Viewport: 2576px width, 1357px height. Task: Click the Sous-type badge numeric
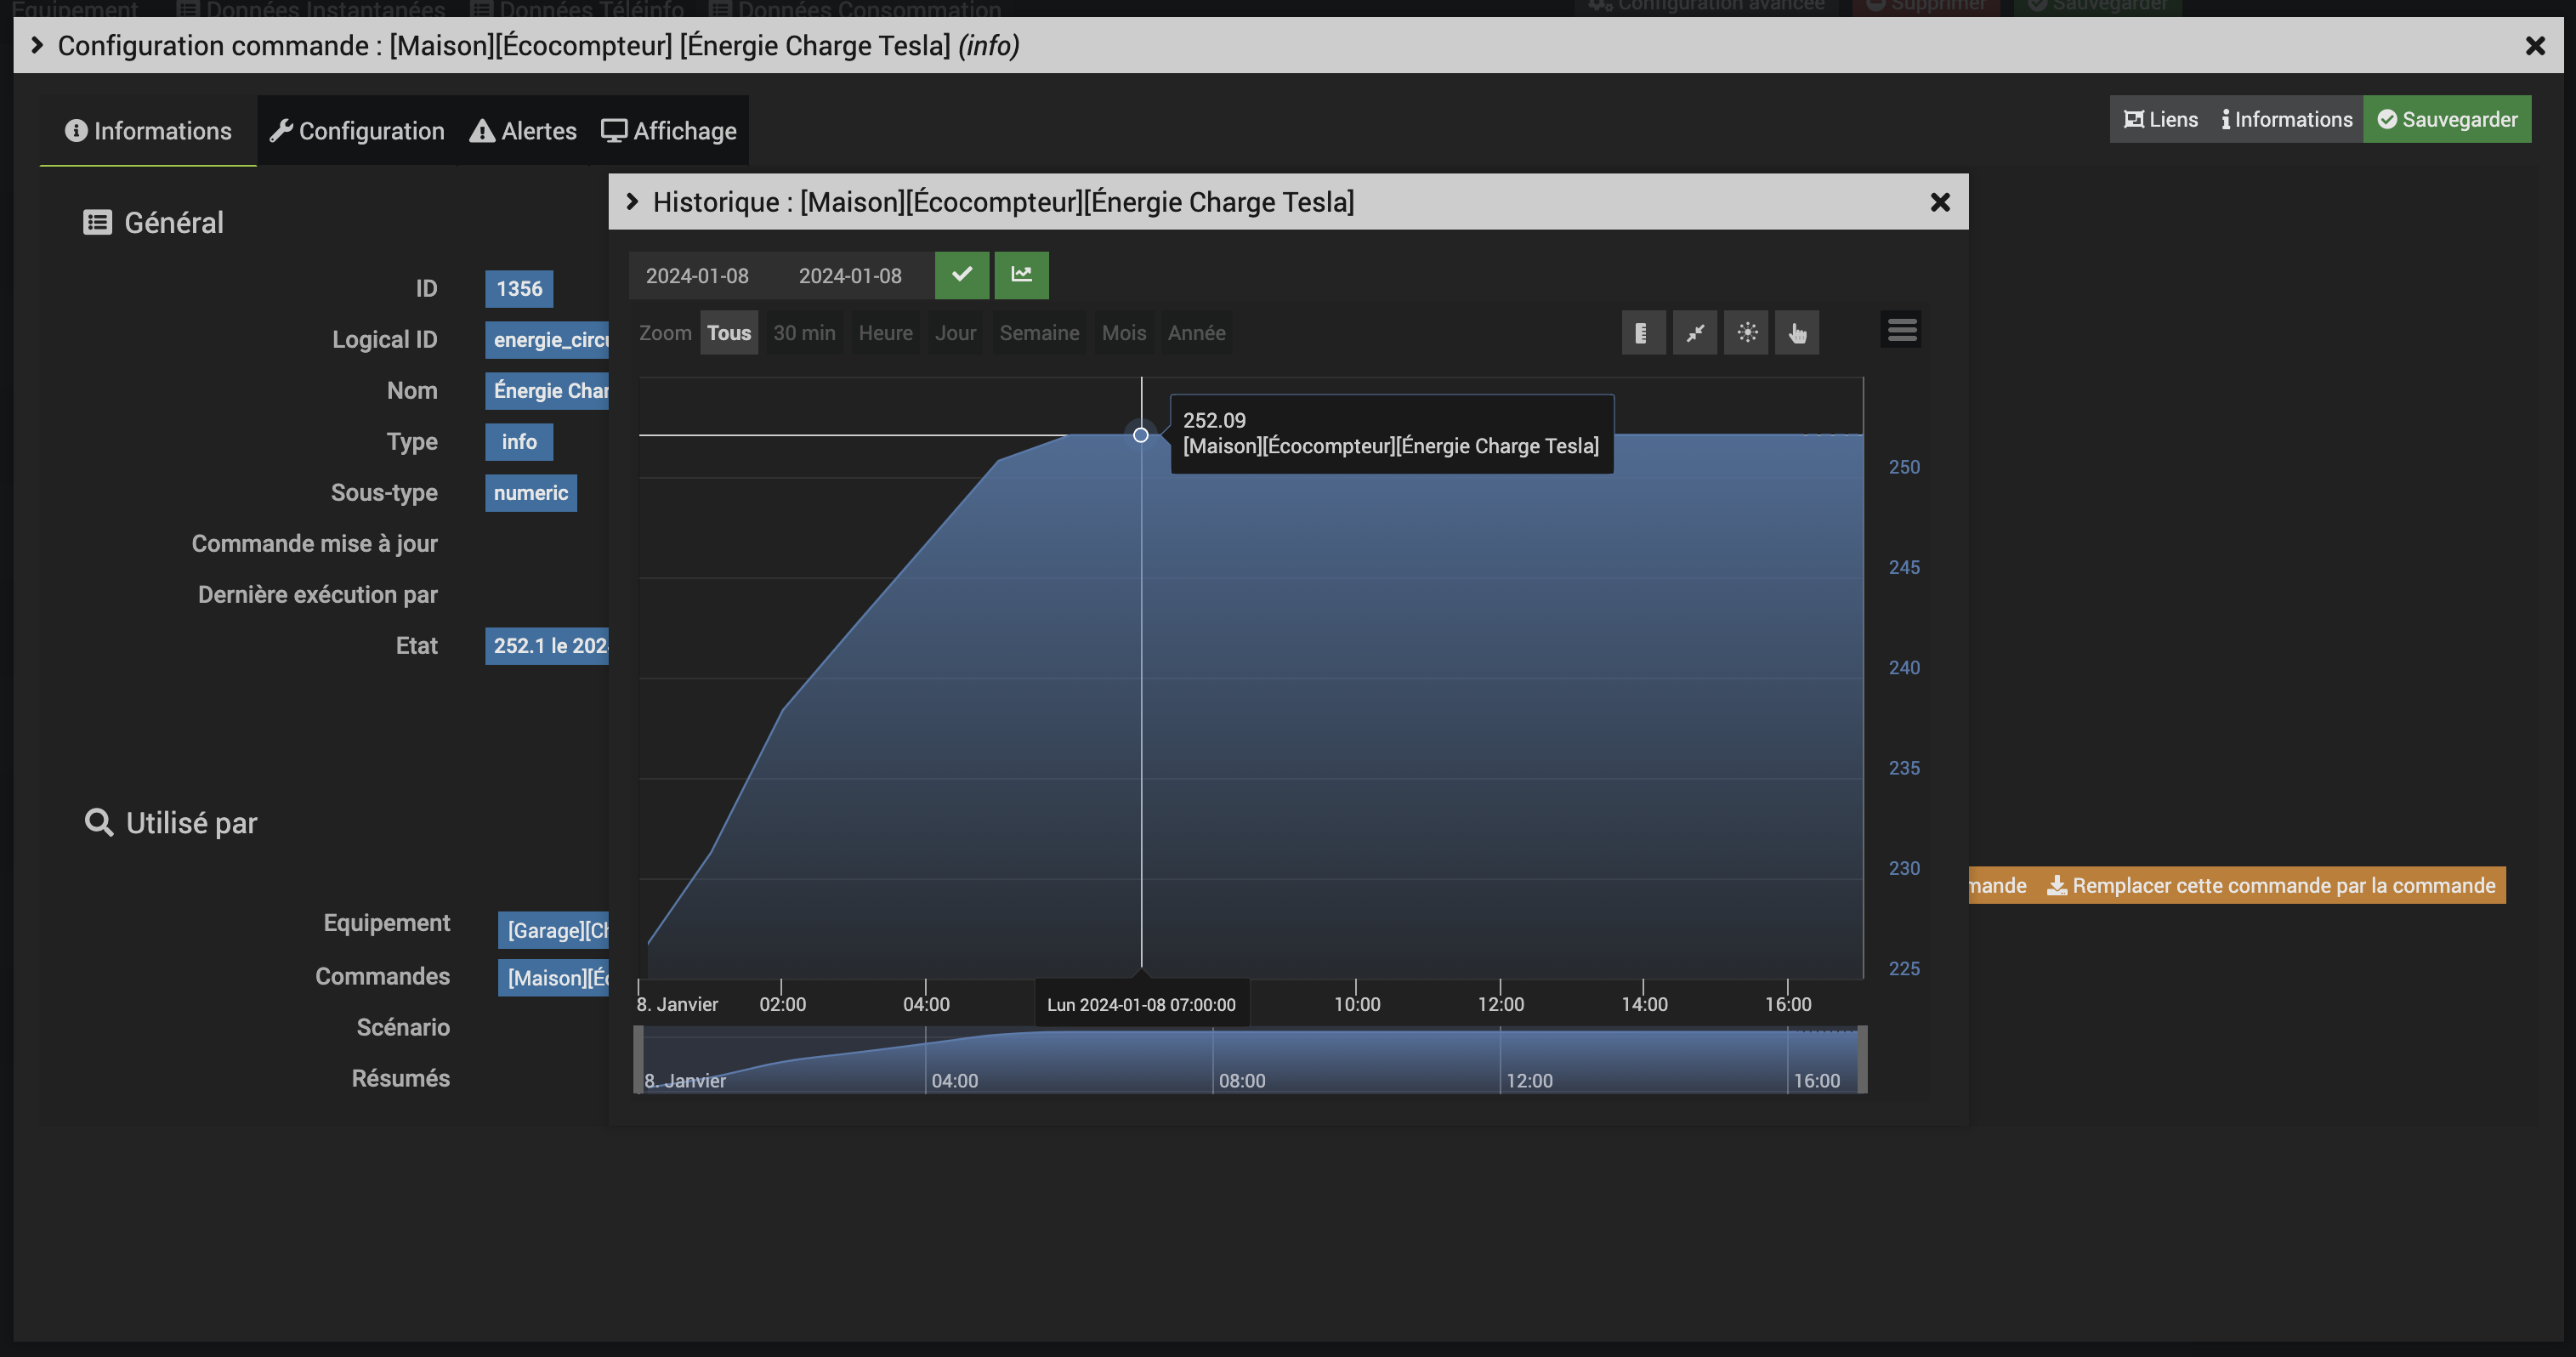[531, 493]
